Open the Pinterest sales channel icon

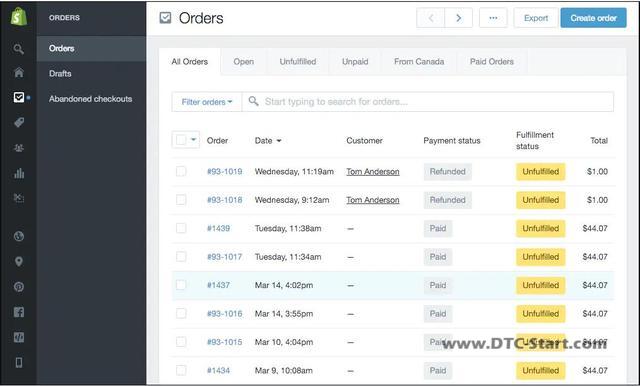[19, 287]
